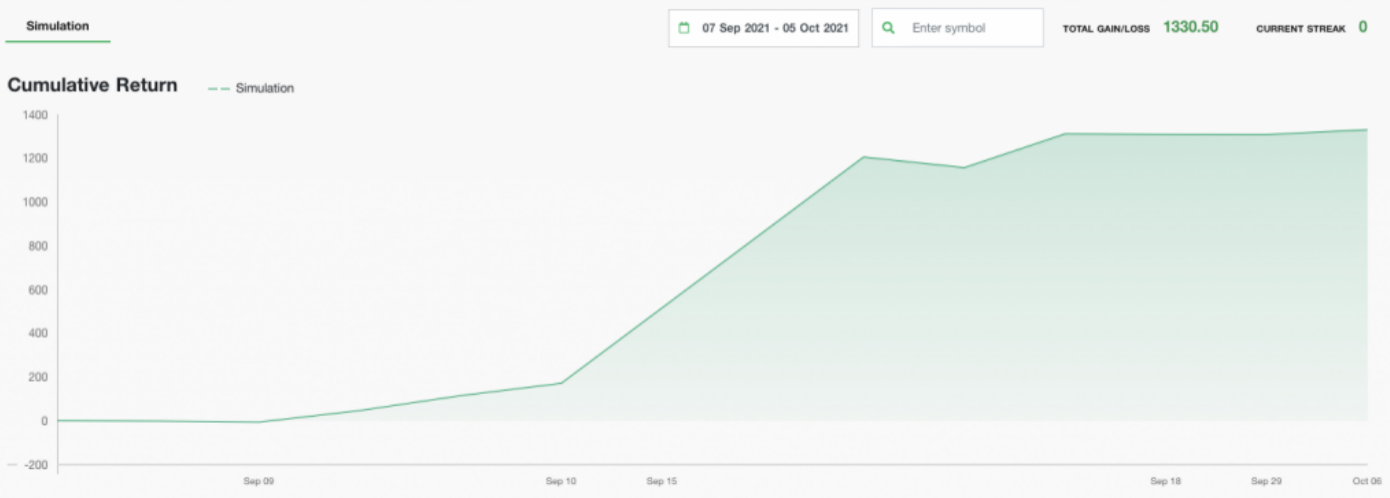Select the Sep 10 x-axis label

click(x=561, y=481)
